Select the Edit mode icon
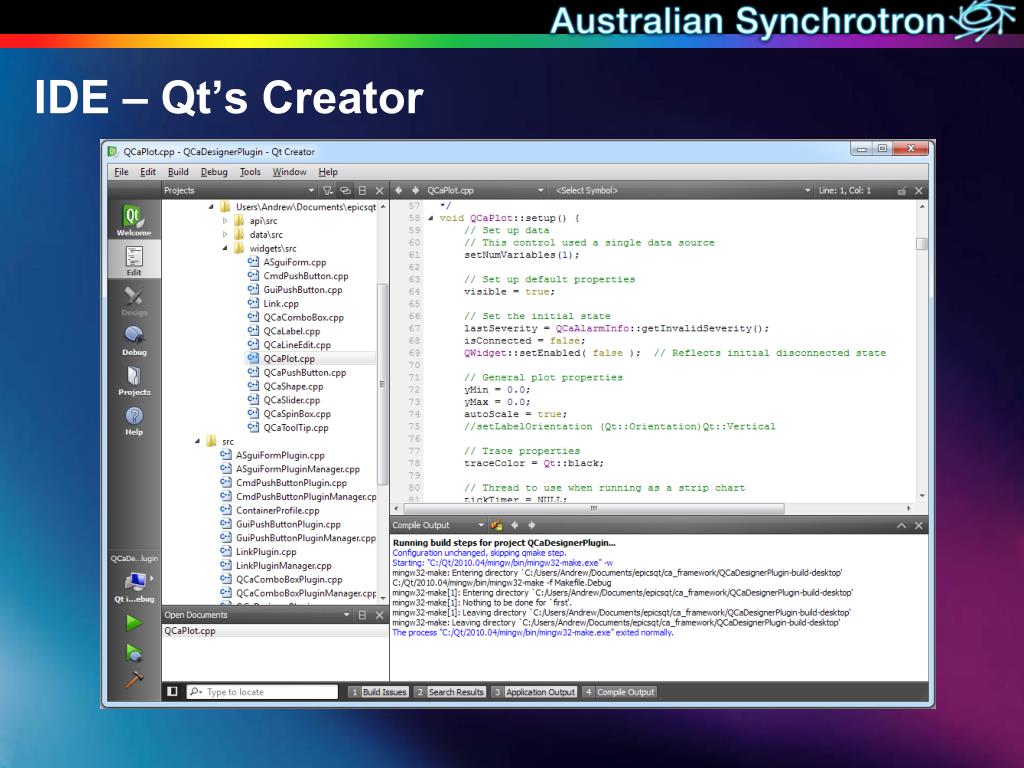 coord(134,260)
